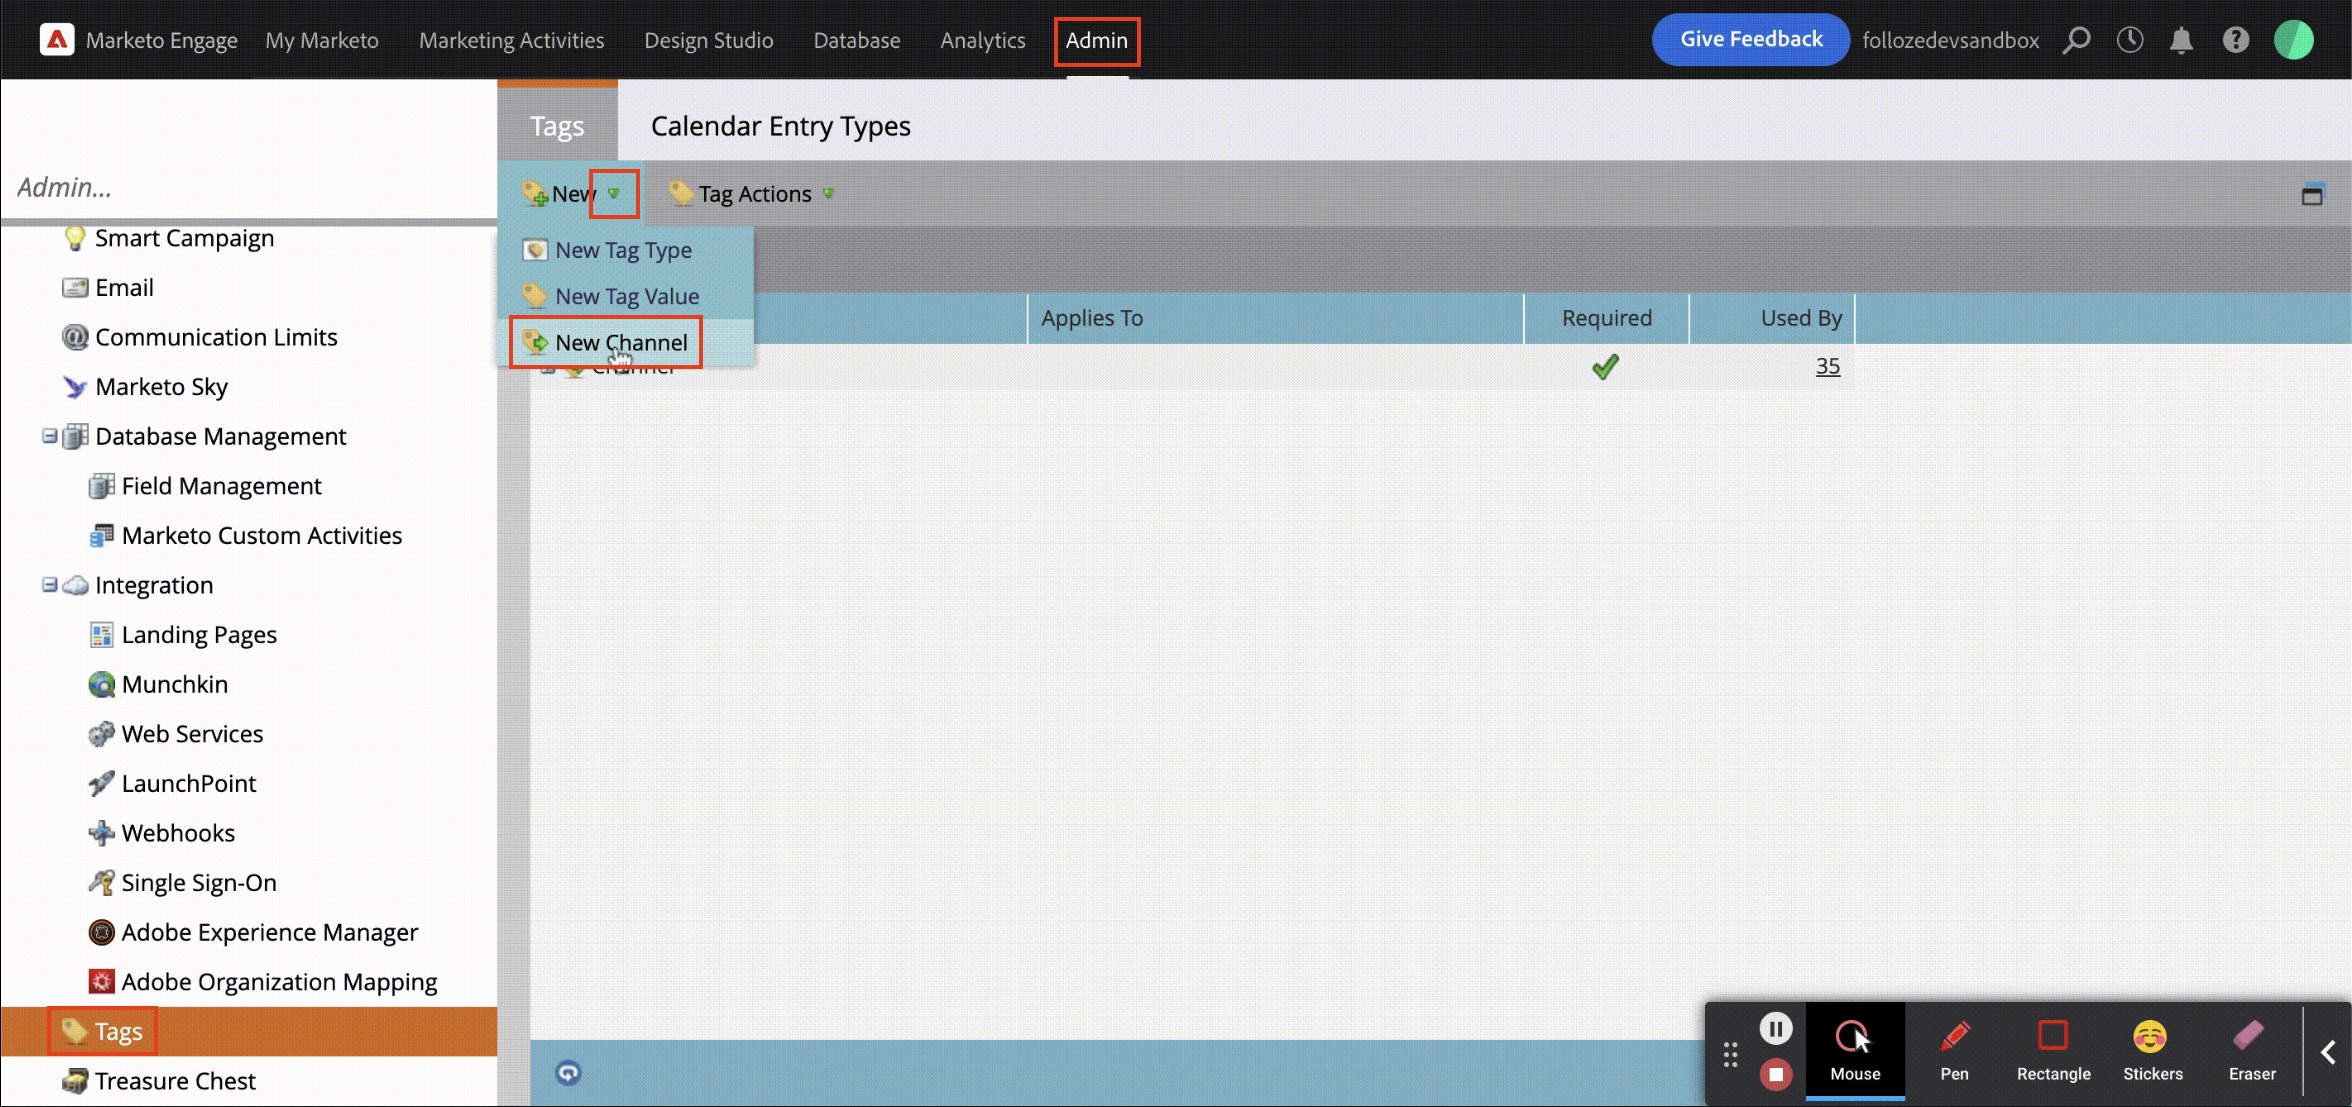This screenshot has height=1107, width=2352.
Task: Open Webhooks in the admin tree
Action: click(178, 833)
